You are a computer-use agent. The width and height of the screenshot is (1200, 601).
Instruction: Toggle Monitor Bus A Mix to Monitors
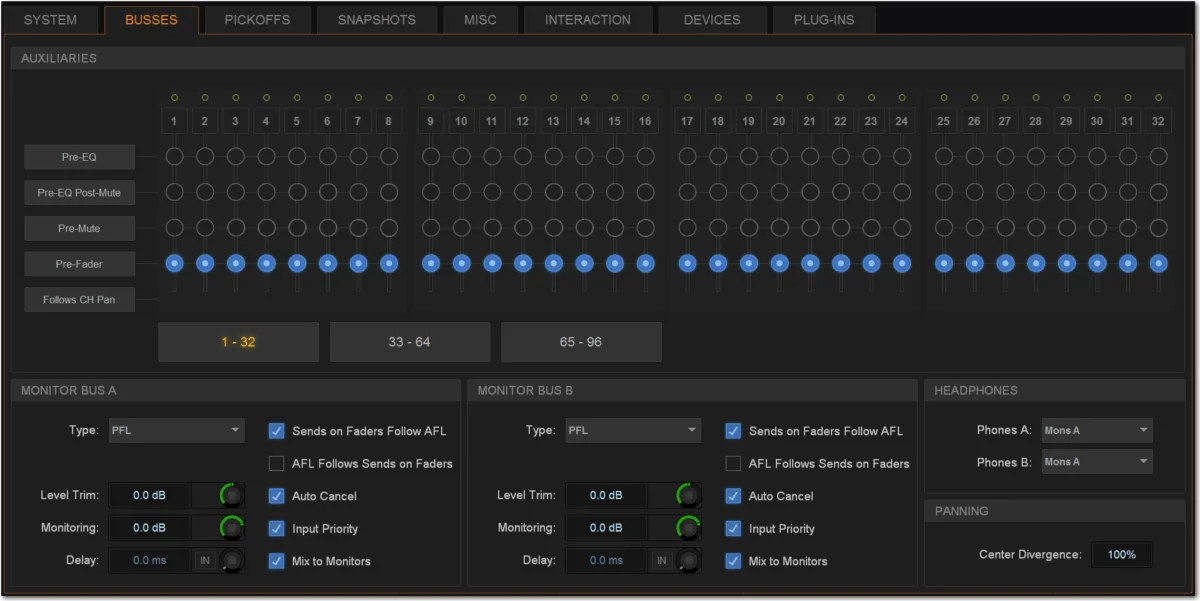click(277, 560)
